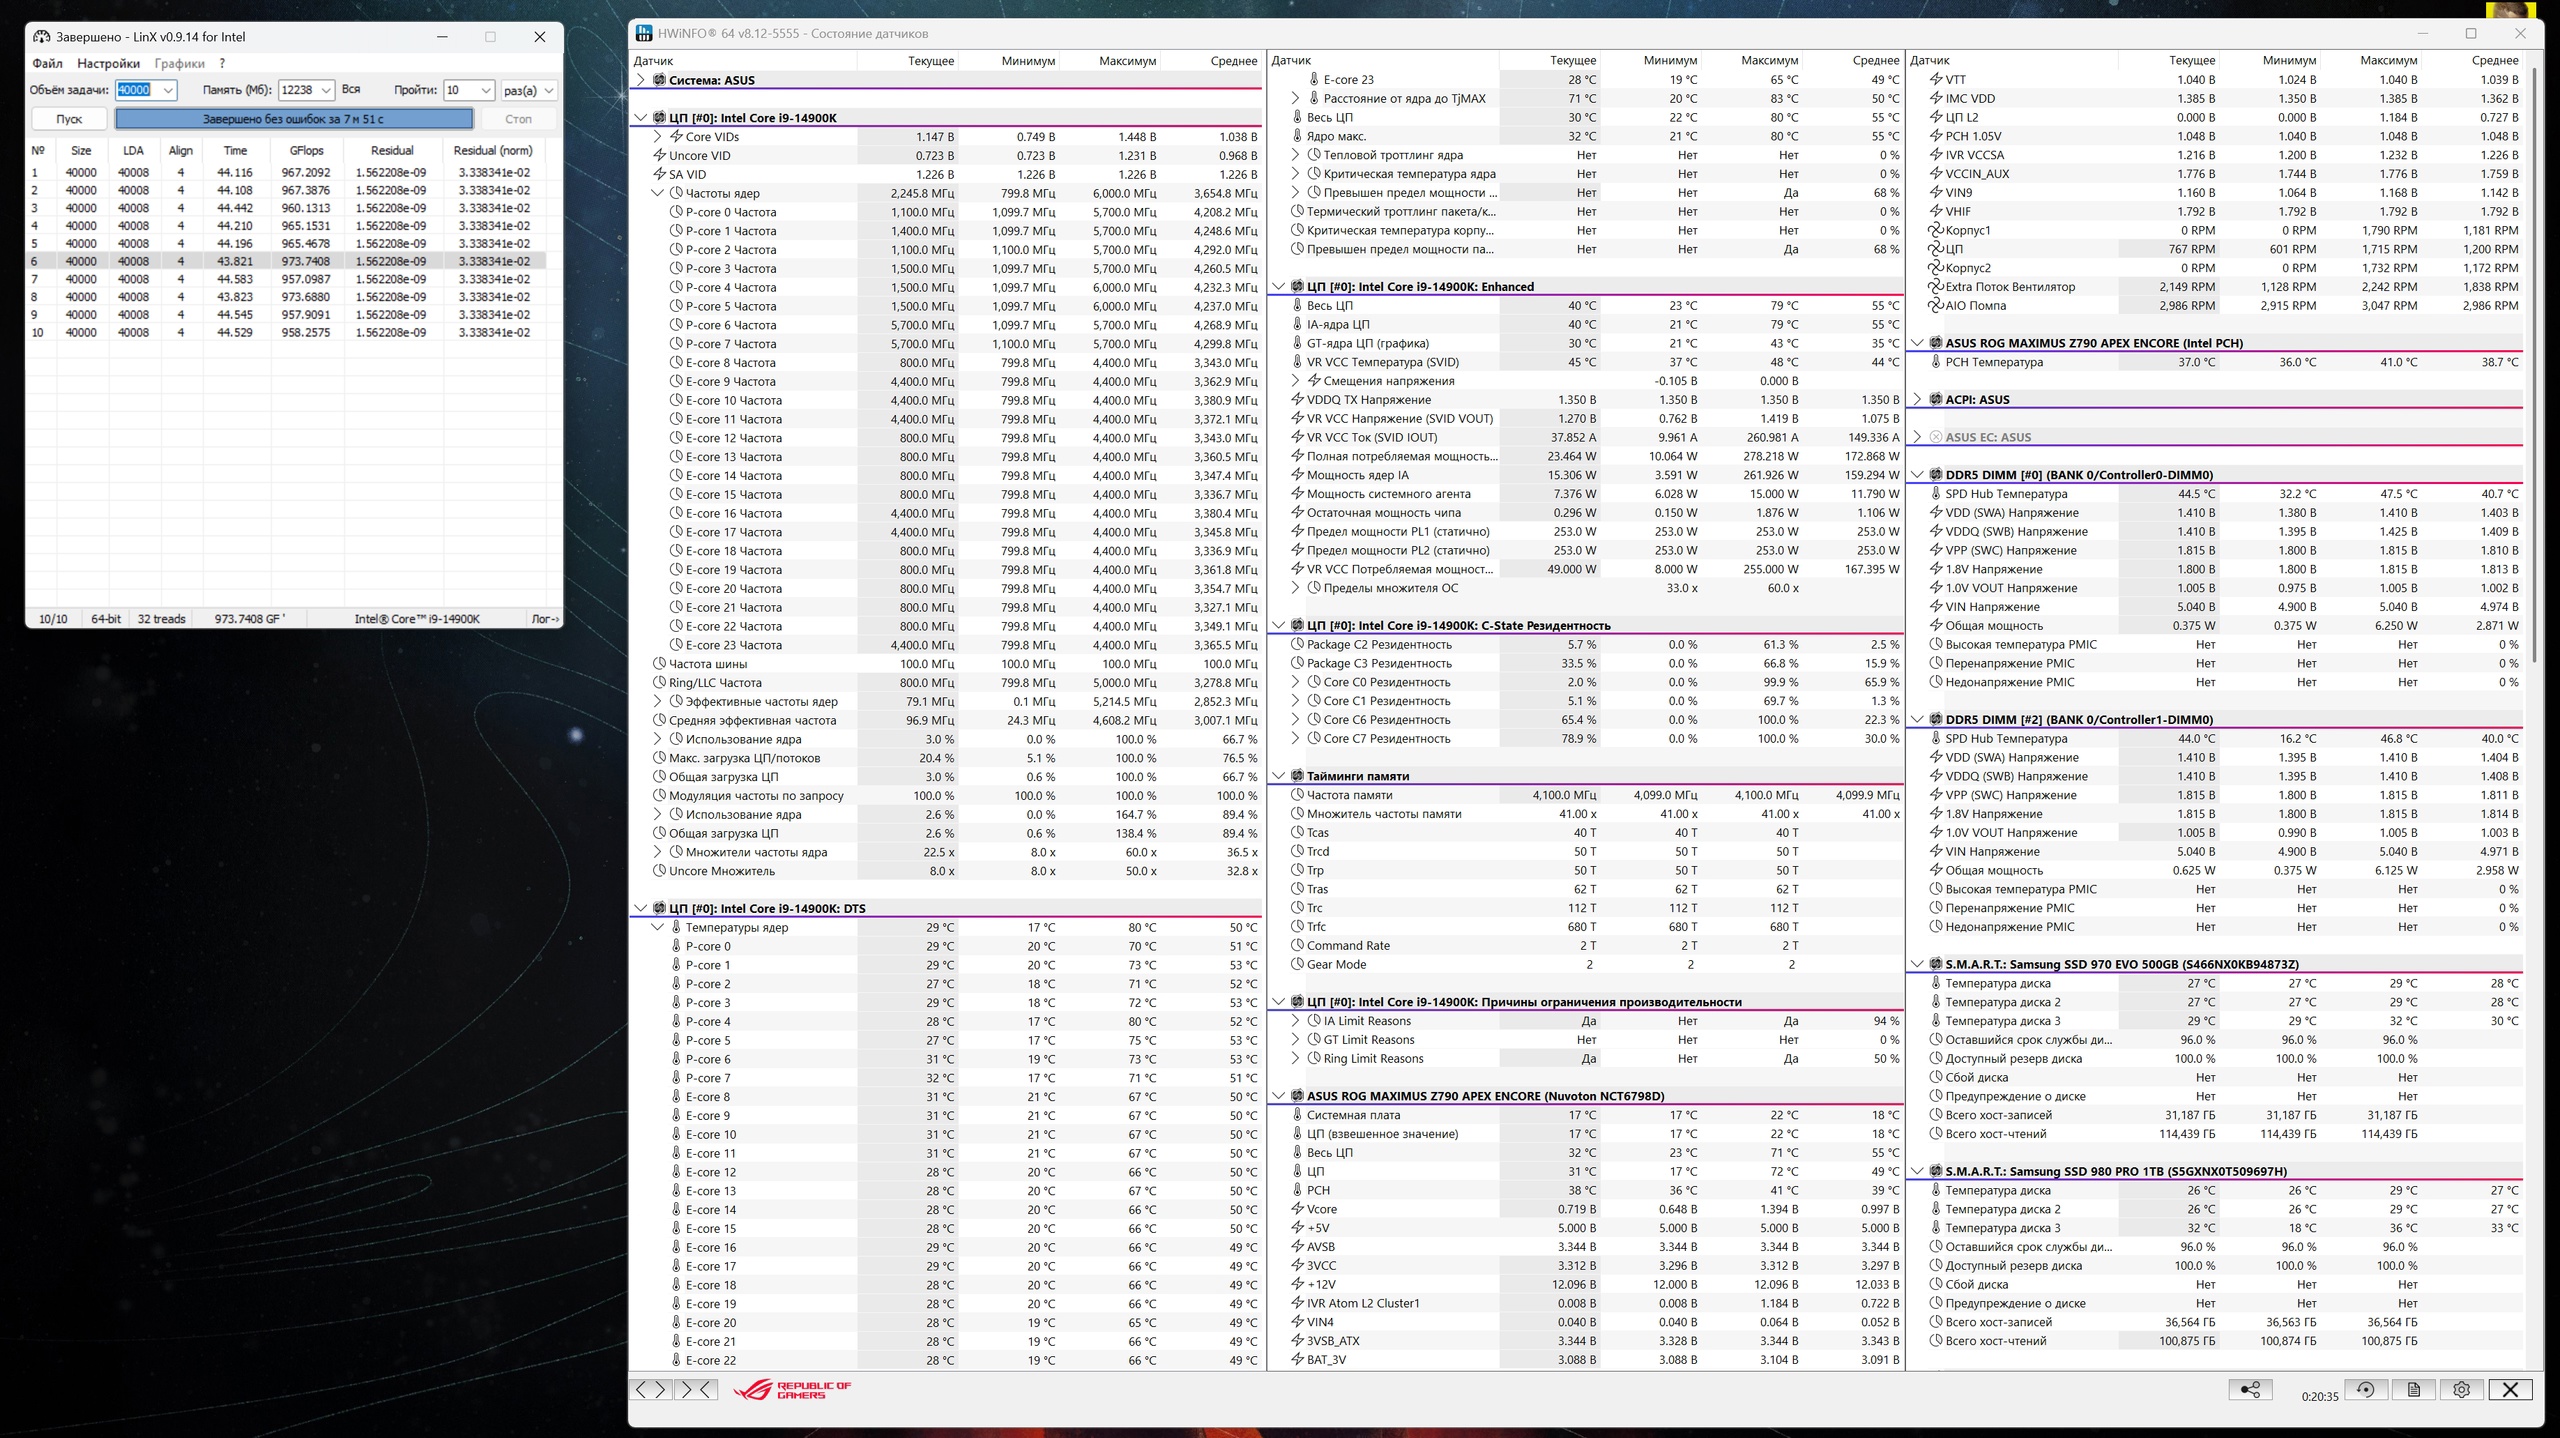Expand the IA Limit Reasons row
This screenshot has height=1438, width=2560.
click(1296, 1021)
